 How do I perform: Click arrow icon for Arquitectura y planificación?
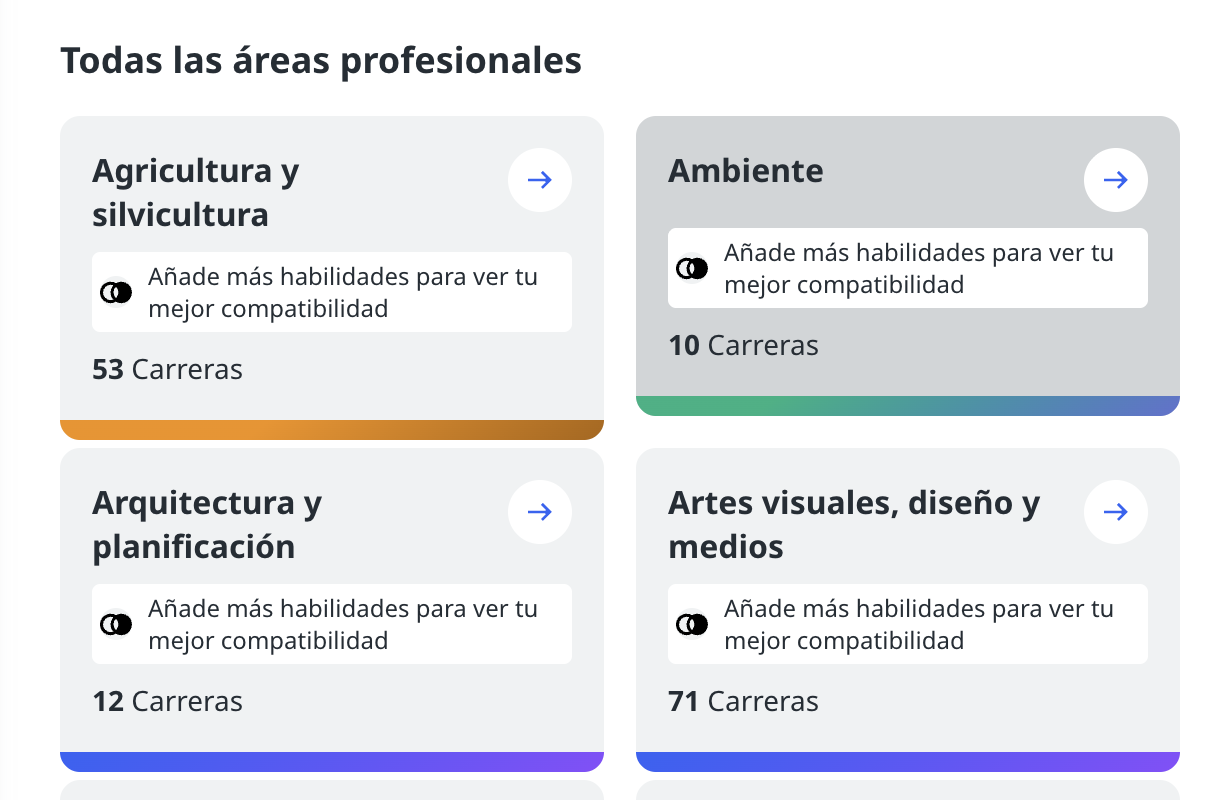pyautogui.click(x=540, y=512)
